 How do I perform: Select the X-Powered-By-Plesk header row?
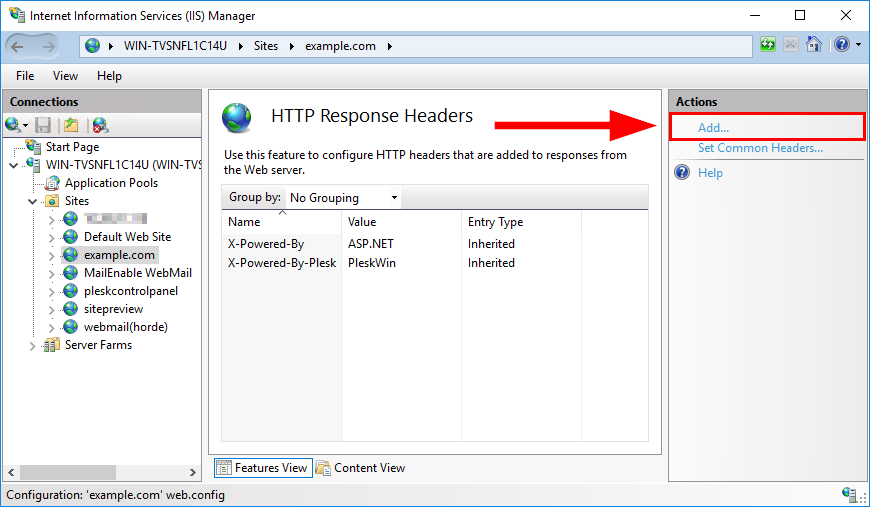coord(282,263)
